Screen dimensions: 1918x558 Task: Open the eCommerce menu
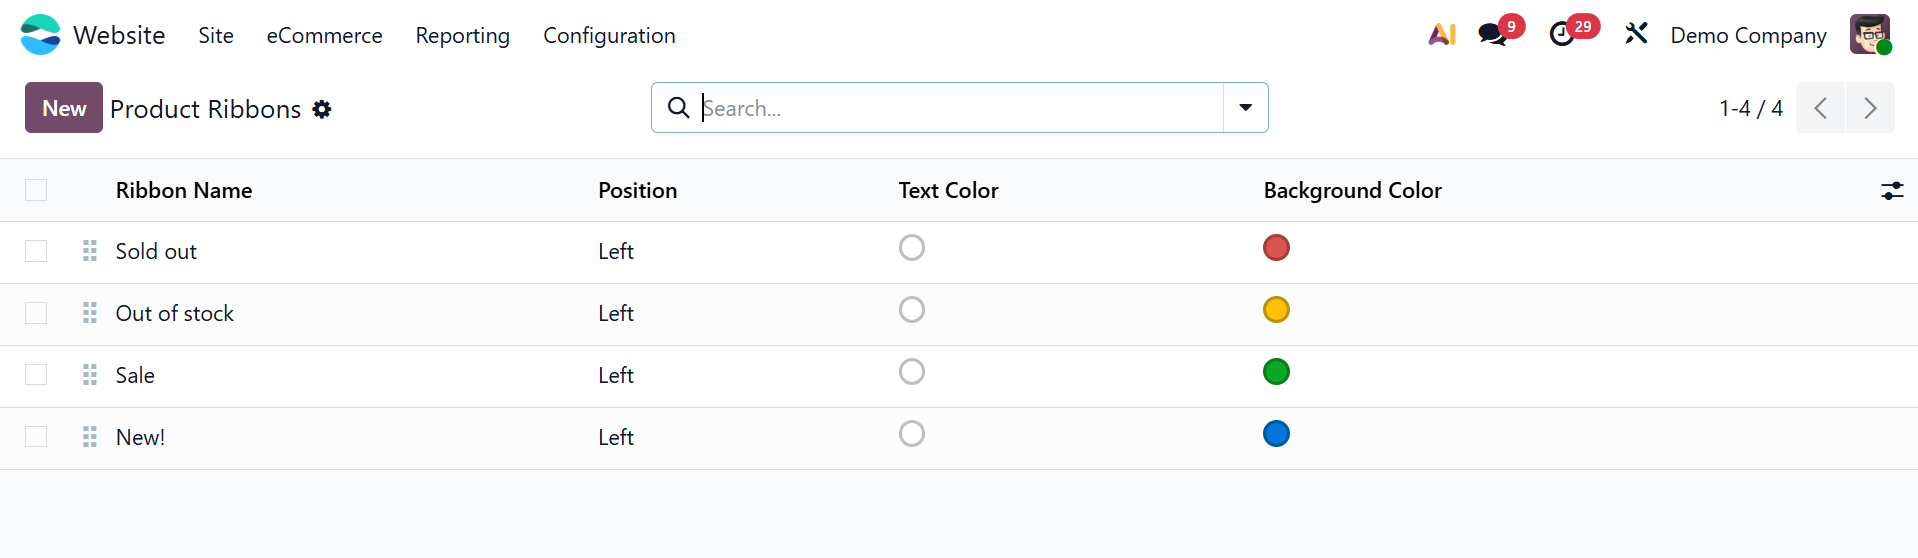[324, 36]
